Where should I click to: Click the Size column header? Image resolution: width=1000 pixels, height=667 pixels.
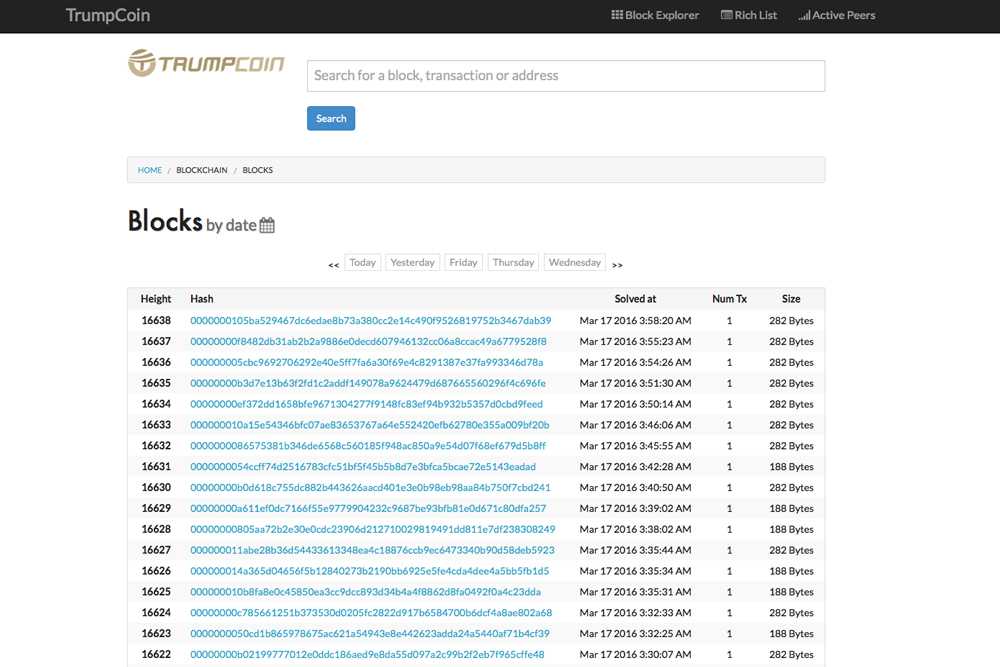pos(791,299)
